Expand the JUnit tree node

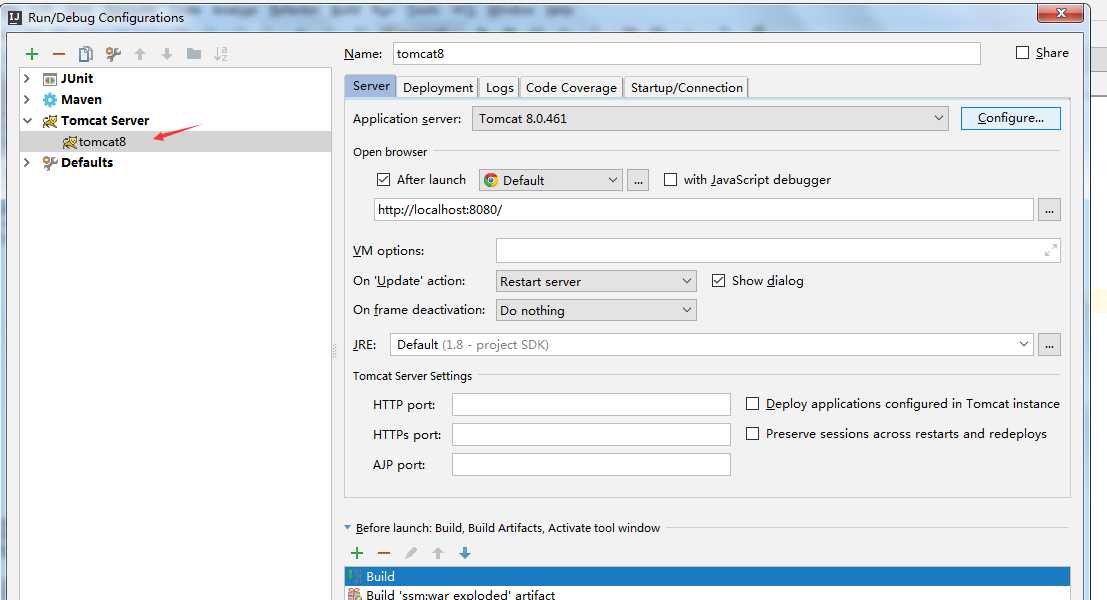point(27,78)
